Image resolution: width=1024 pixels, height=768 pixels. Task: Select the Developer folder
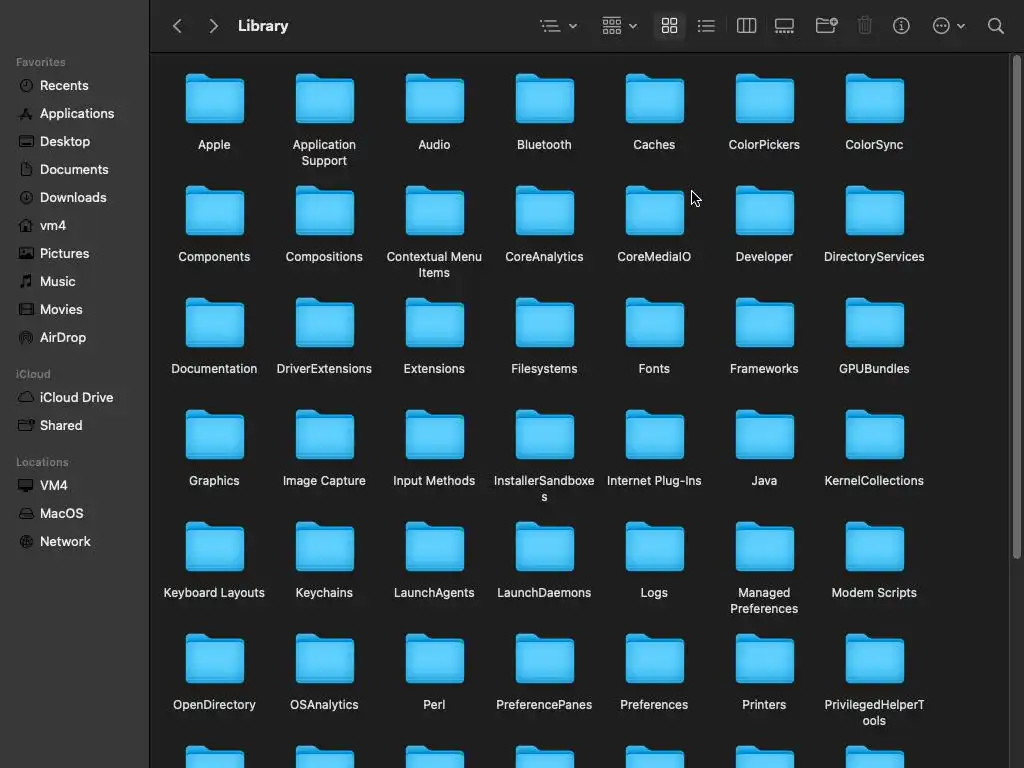tap(764, 212)
